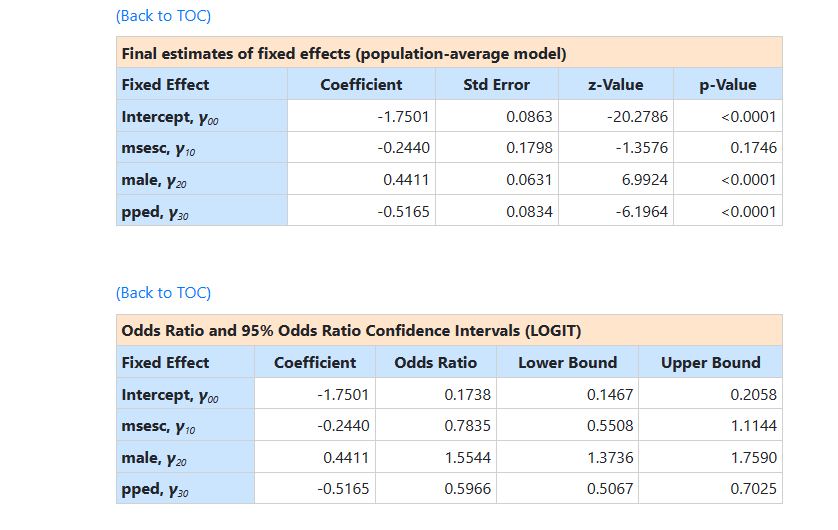Click the intercept z-value -20.2786

pos(637,117)
